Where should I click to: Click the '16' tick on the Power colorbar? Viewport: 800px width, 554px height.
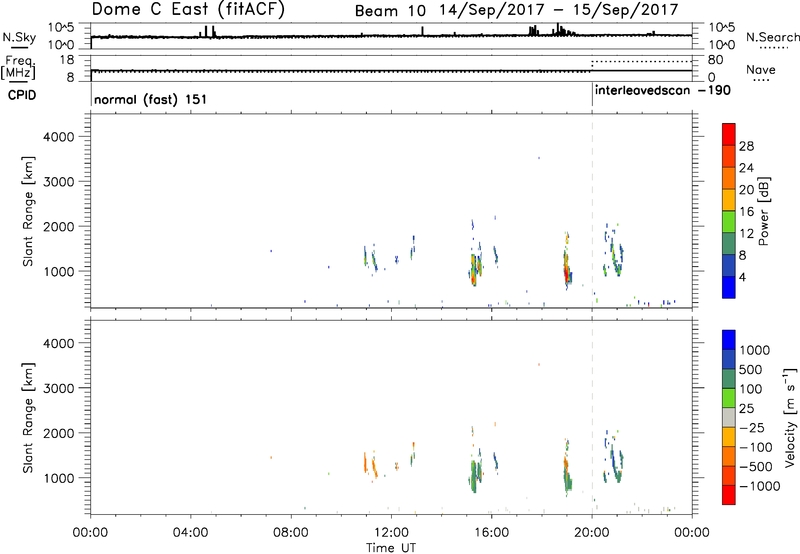pos(746,212)
